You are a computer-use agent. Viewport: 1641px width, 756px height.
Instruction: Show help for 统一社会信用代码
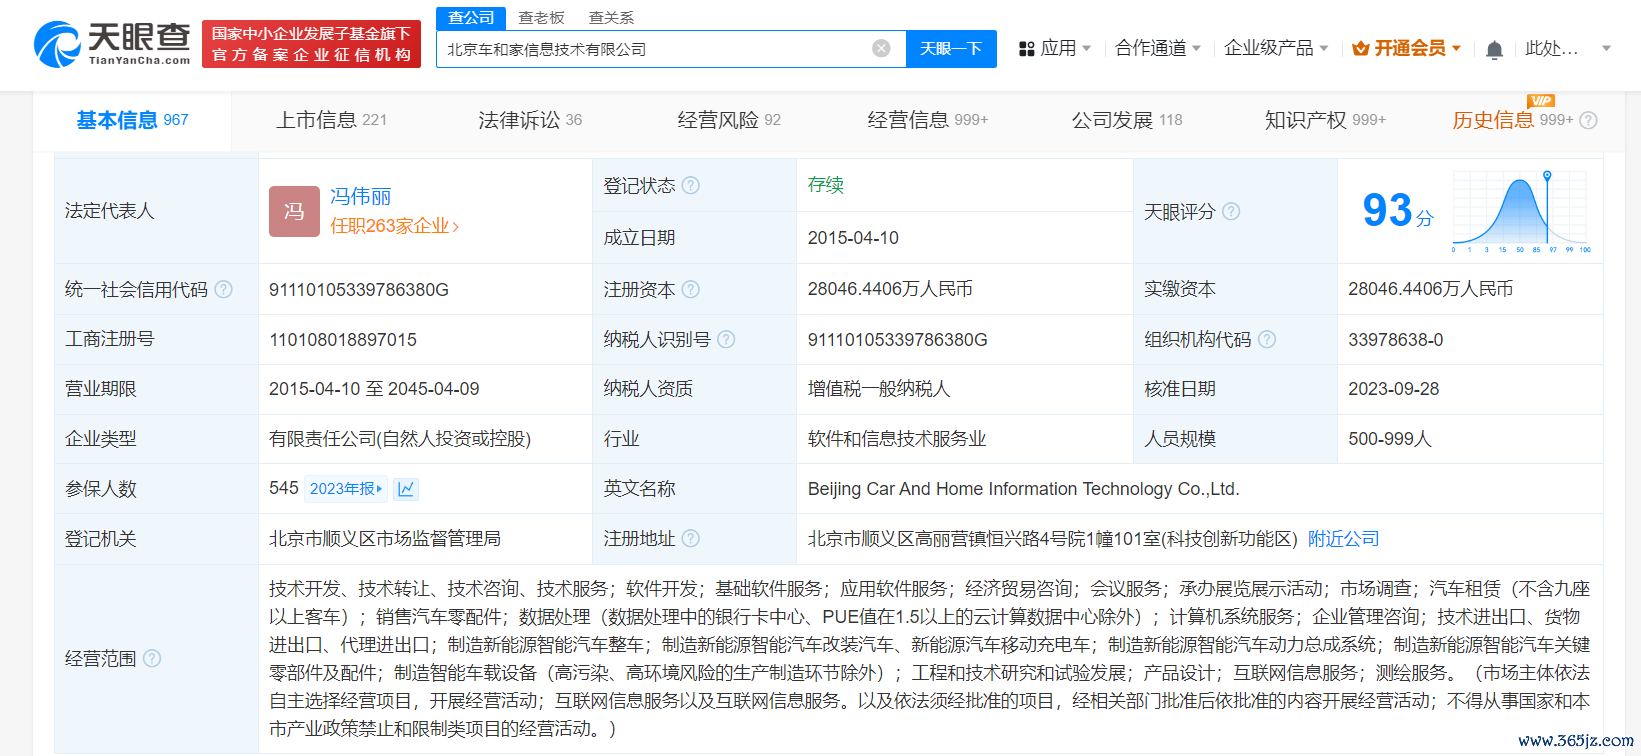(x=224, y=289)
